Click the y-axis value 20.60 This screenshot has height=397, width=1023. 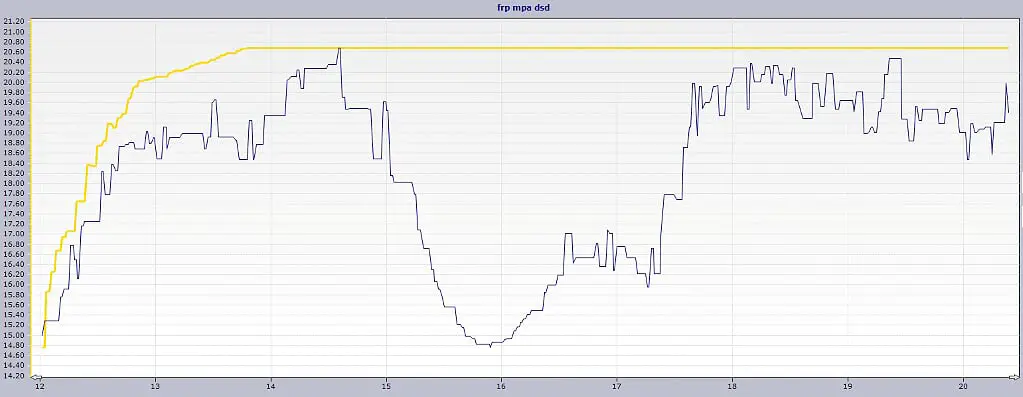(14, 52)
